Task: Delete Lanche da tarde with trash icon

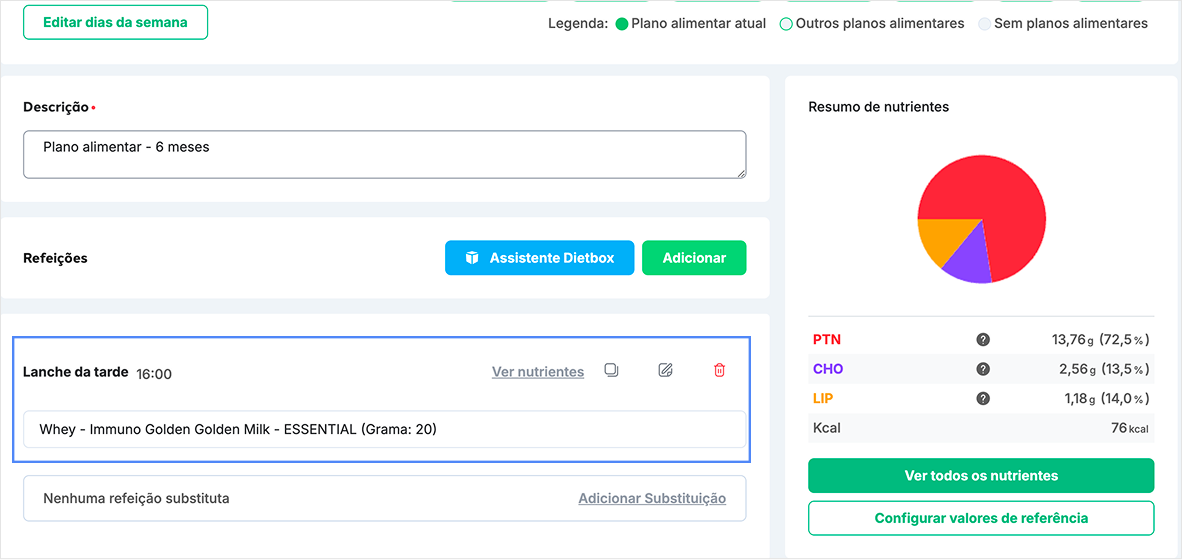Action: click(x=719, y=370)
